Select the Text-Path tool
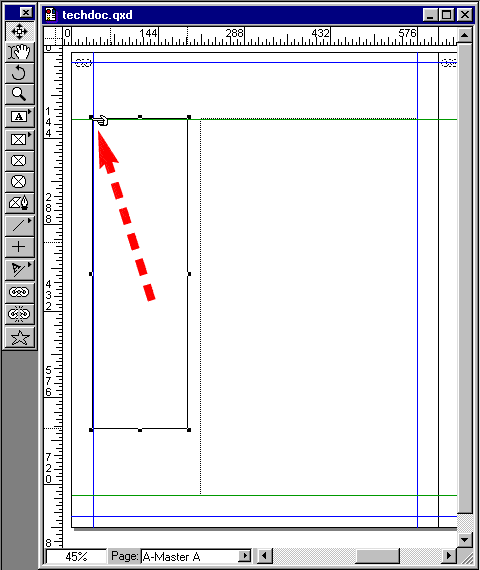 pos(20,270)
